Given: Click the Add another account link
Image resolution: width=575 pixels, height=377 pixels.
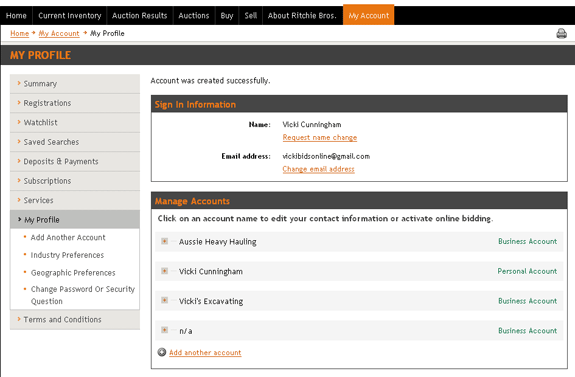Looking at the screenshot, I should tap(205, 352).
